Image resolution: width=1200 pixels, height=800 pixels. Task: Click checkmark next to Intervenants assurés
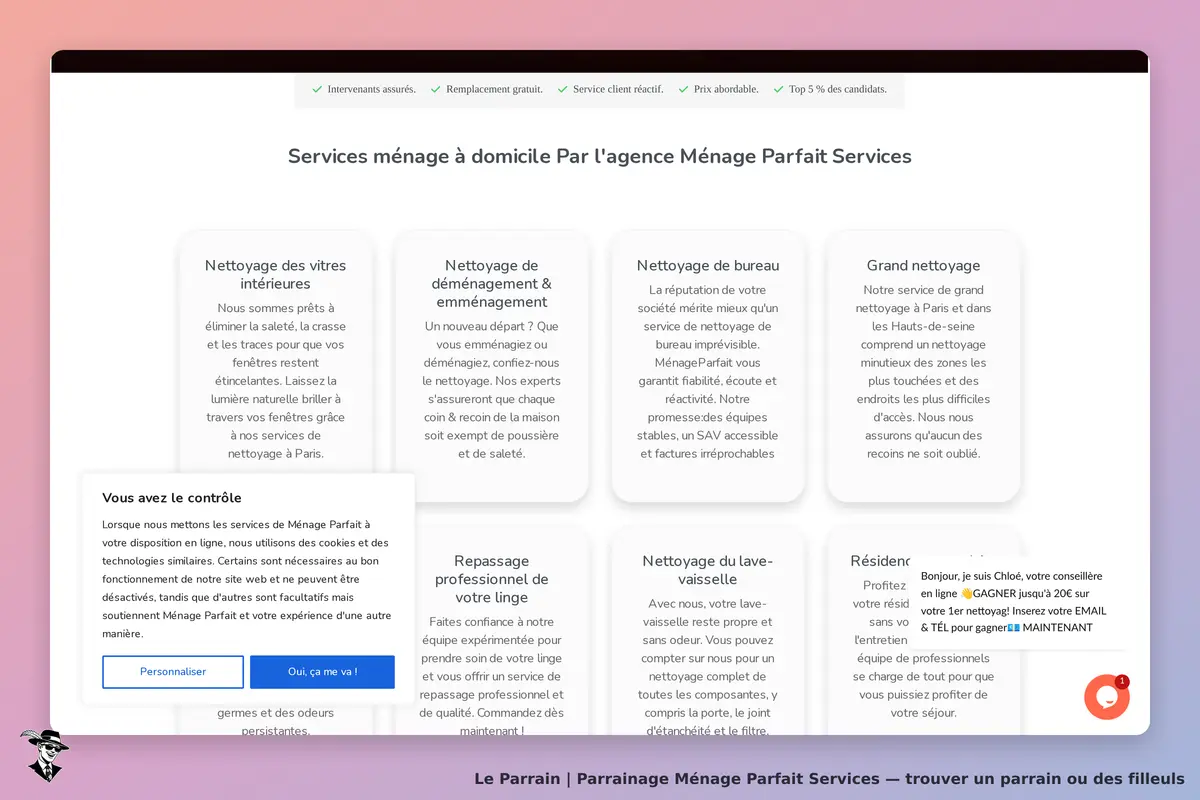pos(317,89)
